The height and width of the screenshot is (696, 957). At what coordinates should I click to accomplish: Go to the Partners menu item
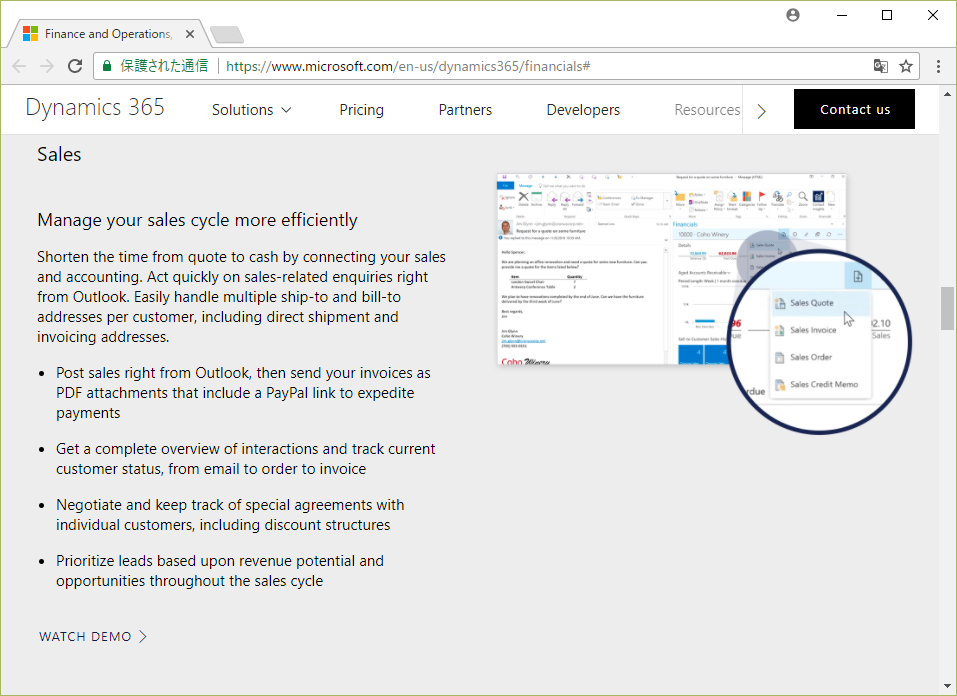point(465,110)
